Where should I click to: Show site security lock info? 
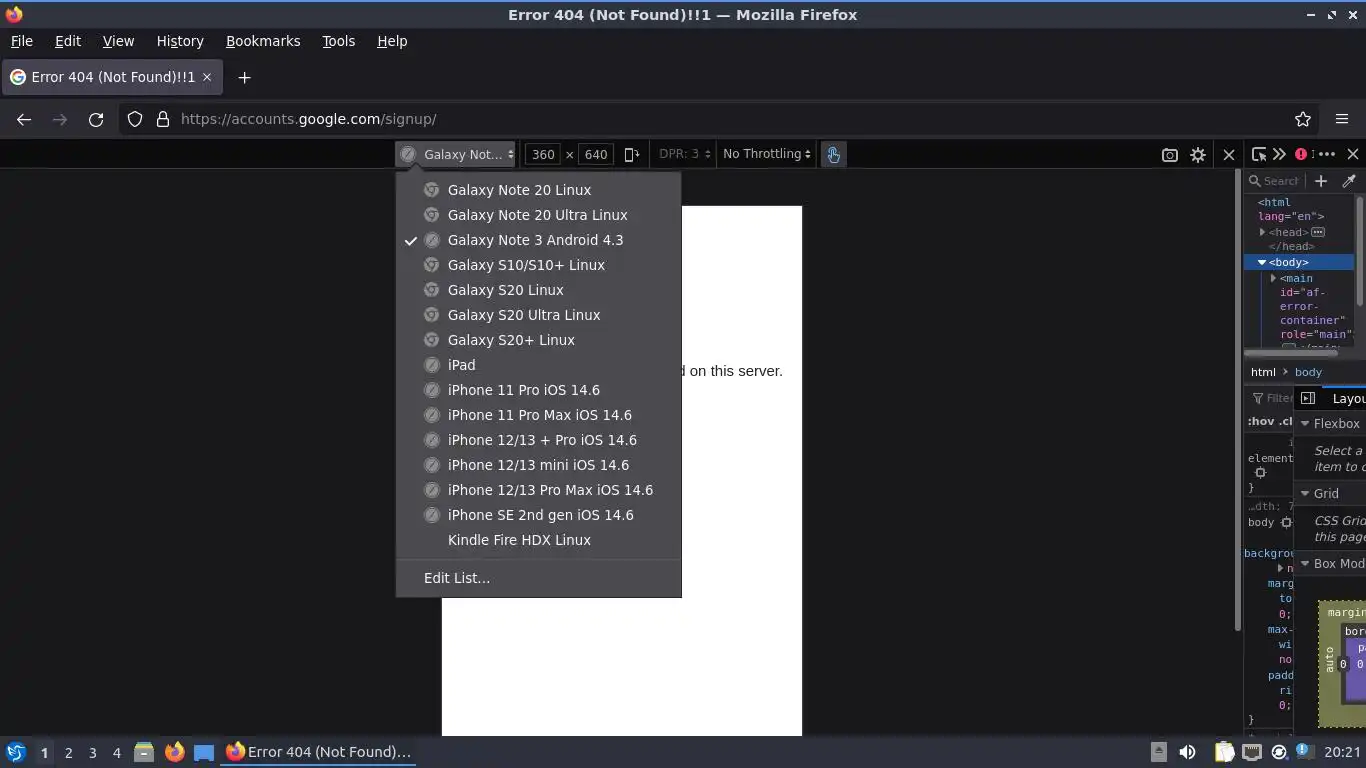[162, 119]
